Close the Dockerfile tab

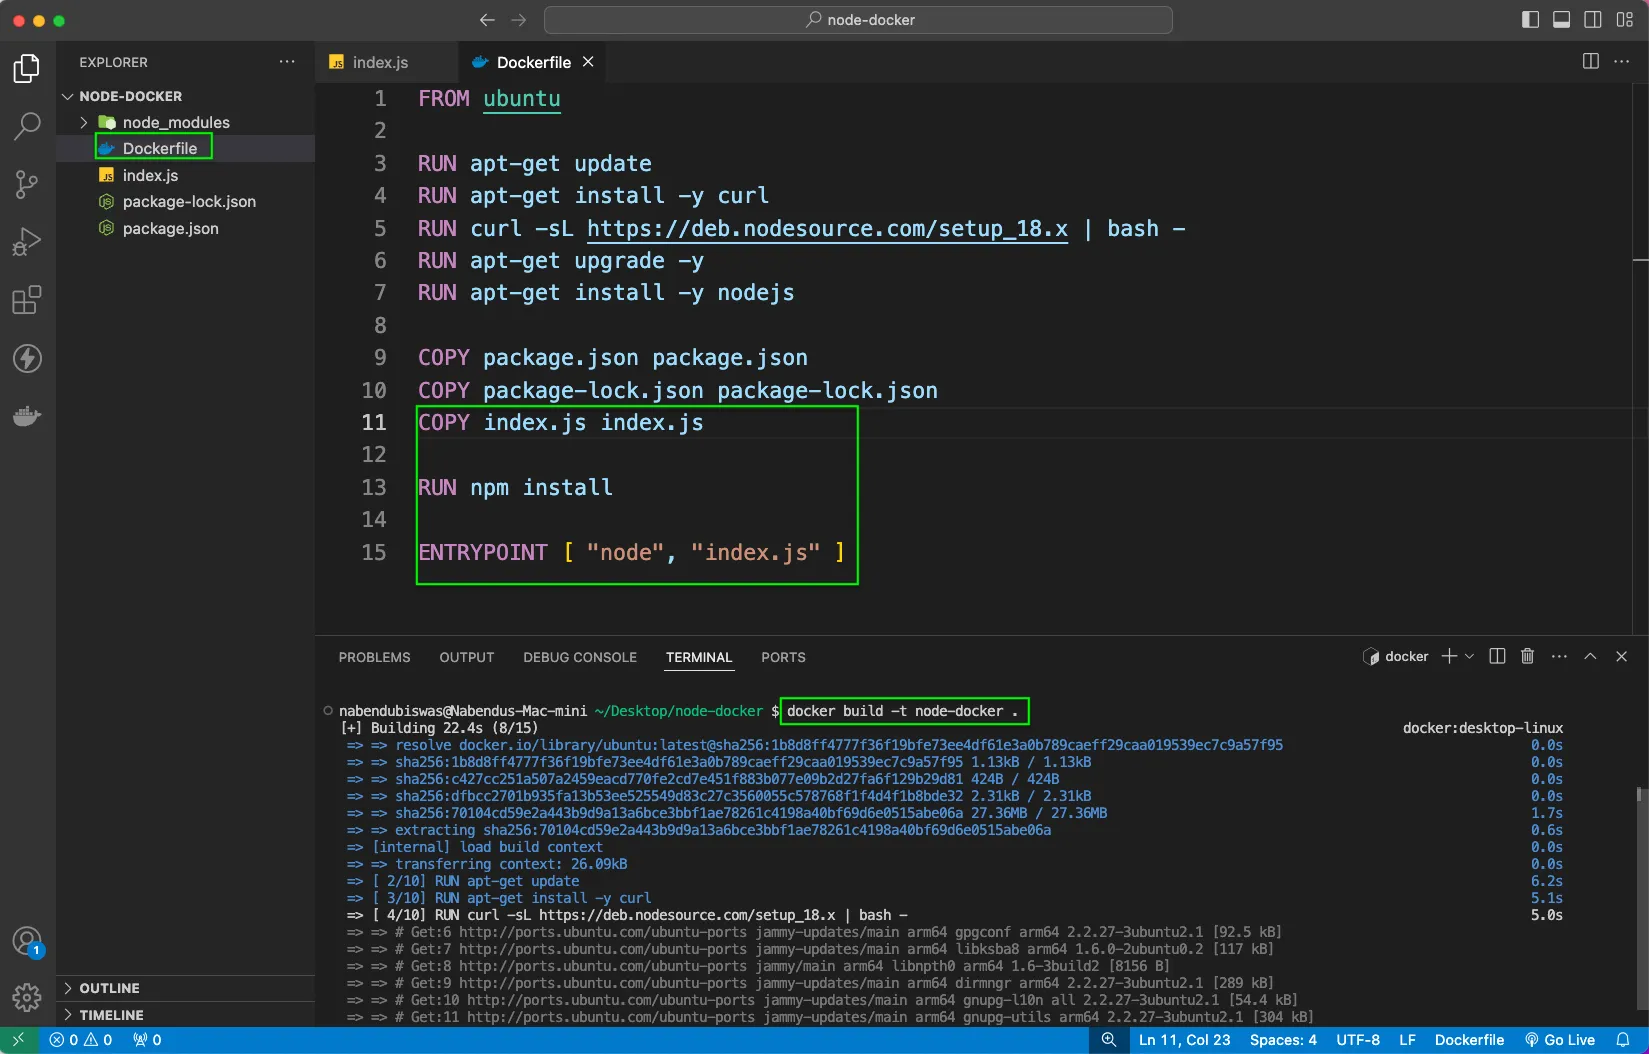pyautogui.click(x=588, y=62)
